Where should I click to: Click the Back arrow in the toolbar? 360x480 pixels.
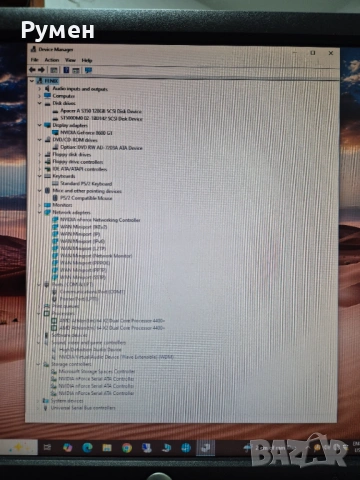click(32, 70)
